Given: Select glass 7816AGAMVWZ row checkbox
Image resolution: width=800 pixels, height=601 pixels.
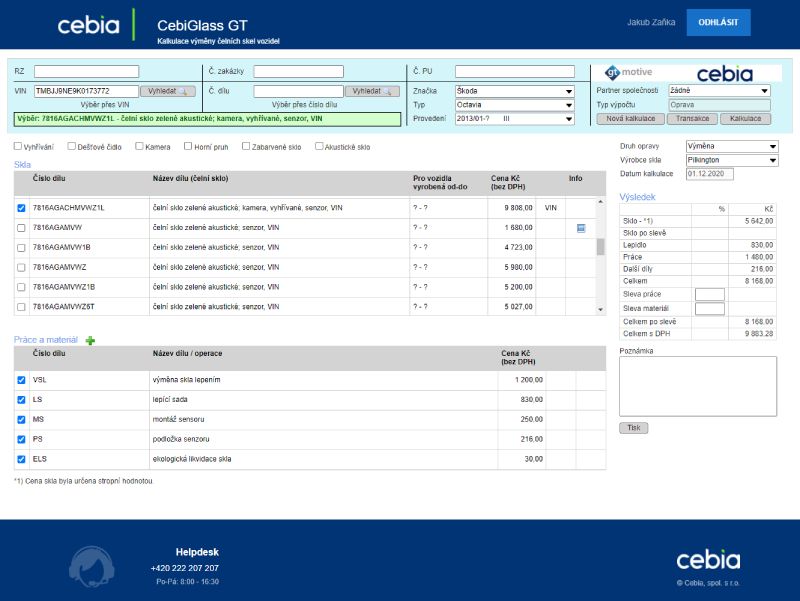Looking at the screenshot, I should click(x=21, y=267).
